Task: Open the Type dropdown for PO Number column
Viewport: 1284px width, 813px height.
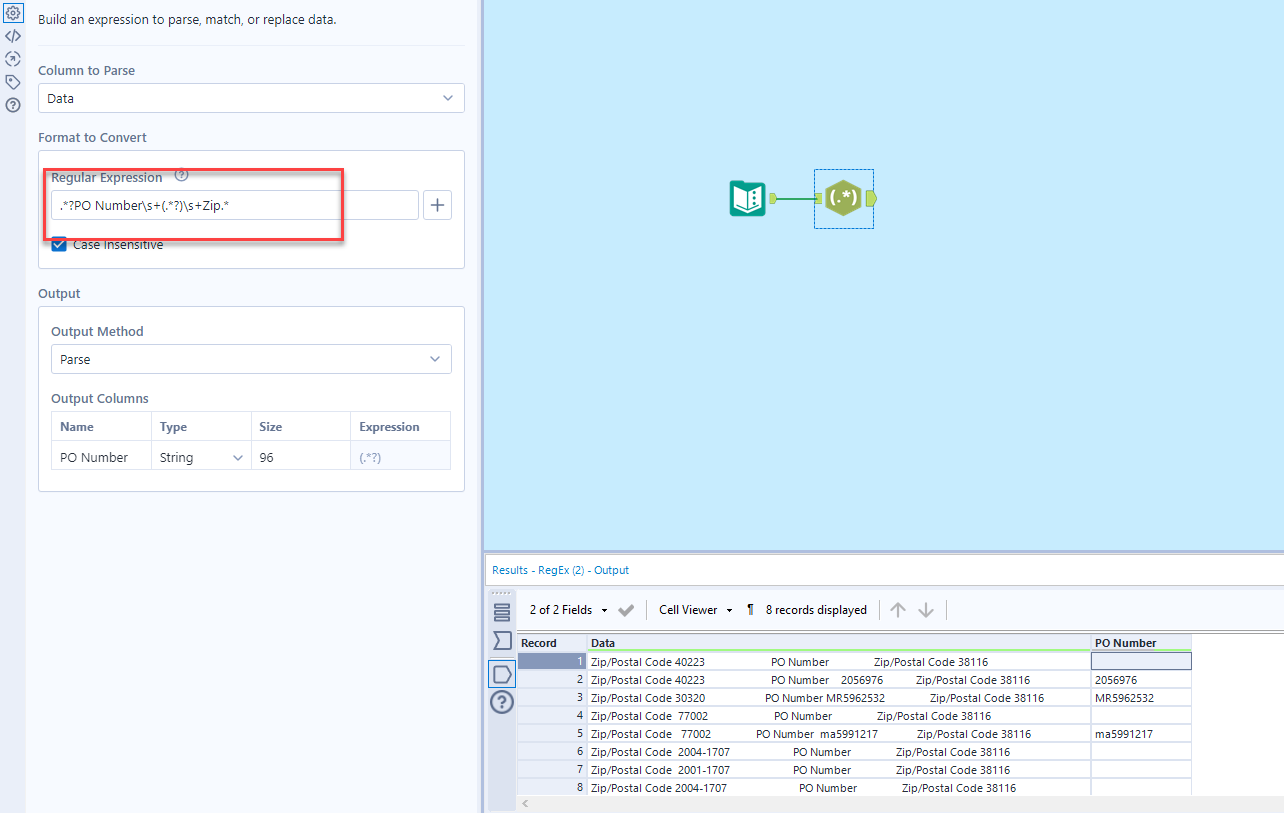Action: [238, 457]
